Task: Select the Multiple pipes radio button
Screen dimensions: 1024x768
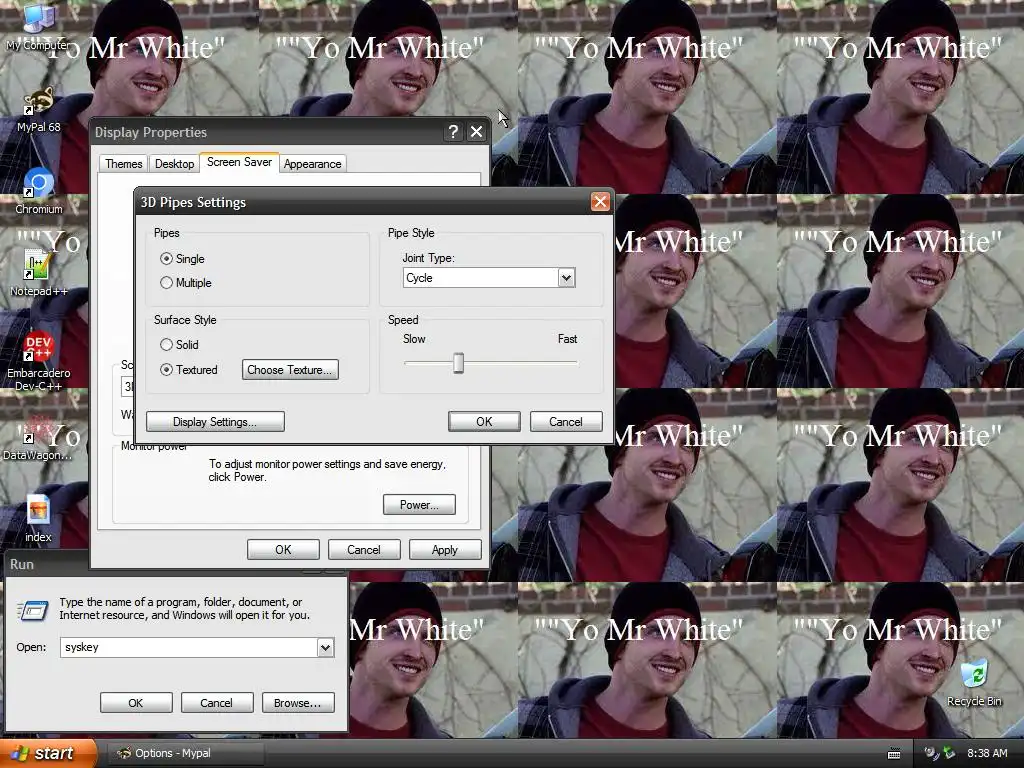Action: click(185, 283)
